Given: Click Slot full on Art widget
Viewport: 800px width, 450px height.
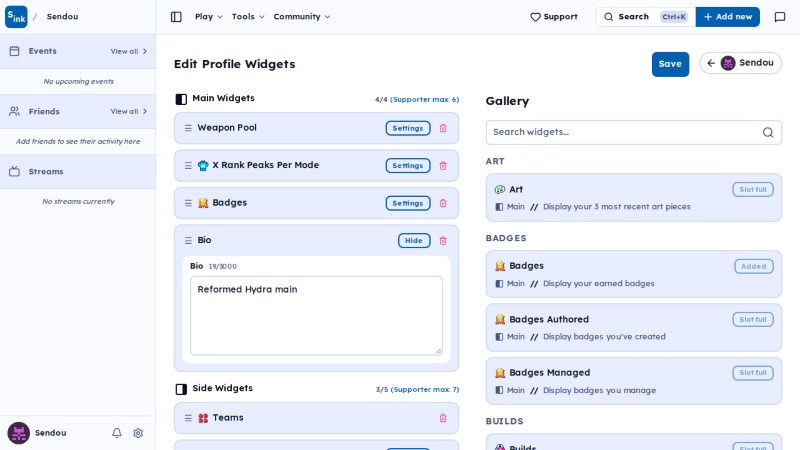Looking at the screenshot, I should 753,190.
